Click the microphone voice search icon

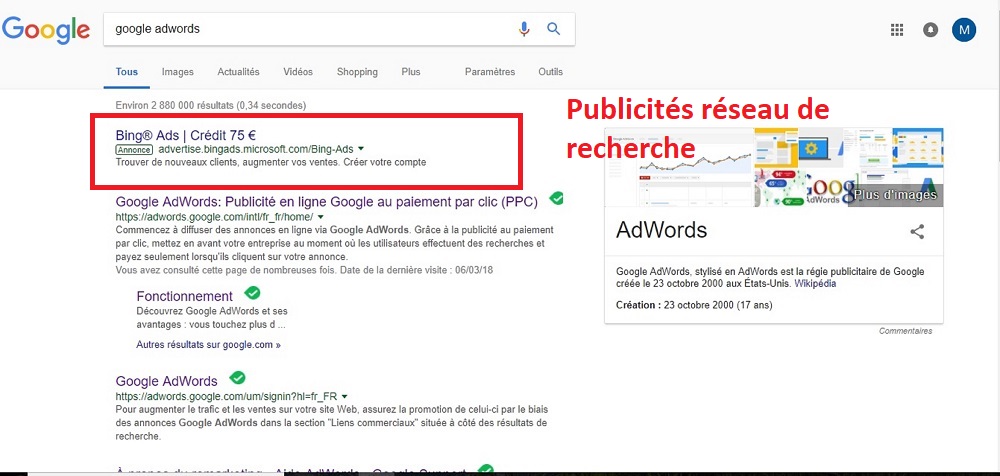click(524, 29)
